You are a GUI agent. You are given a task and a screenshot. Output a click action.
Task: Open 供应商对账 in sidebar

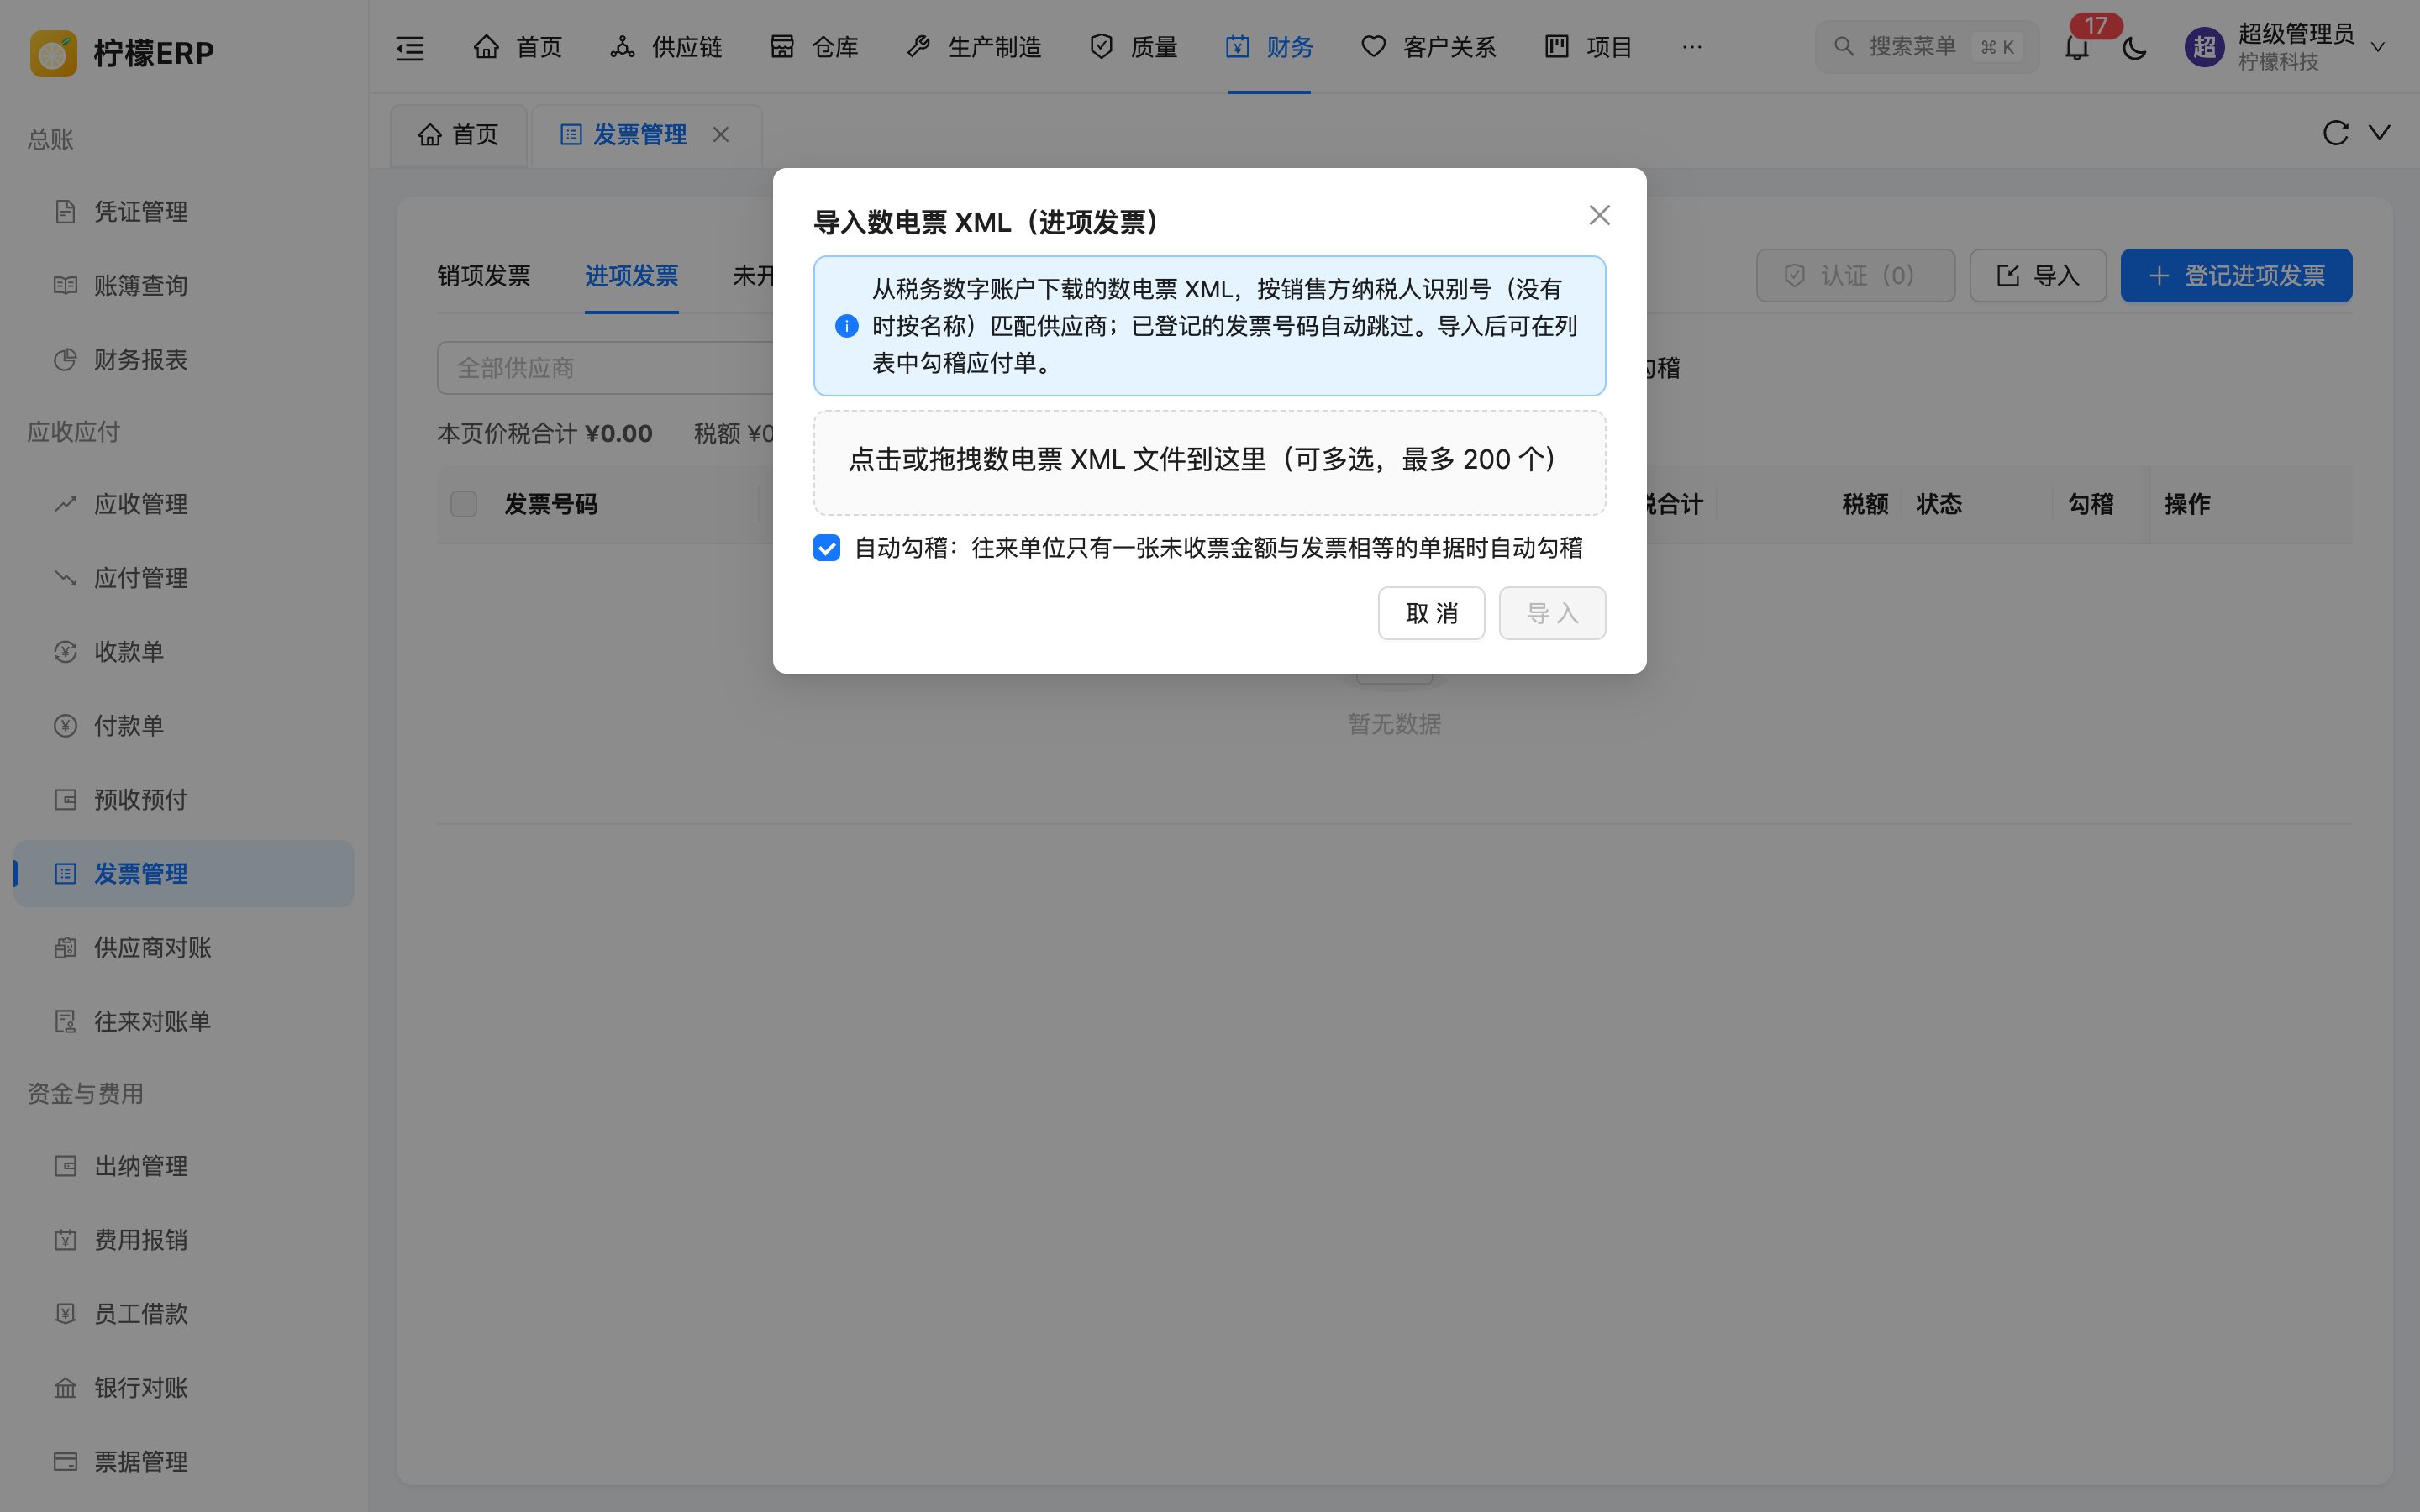tap(184, 948)
